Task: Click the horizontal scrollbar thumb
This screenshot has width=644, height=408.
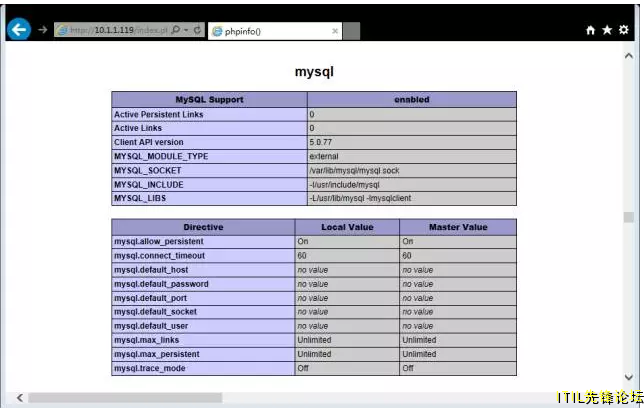Action: [x=125, y=398]
